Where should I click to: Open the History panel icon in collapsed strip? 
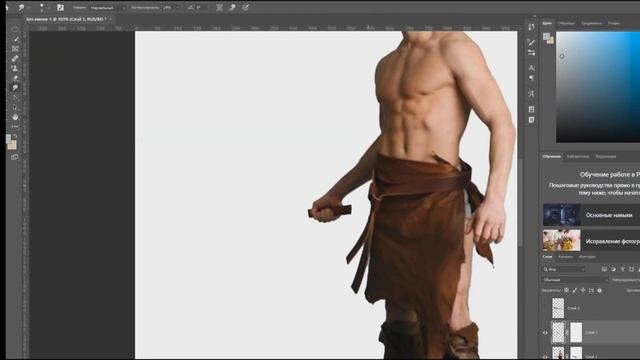(531, 27)
